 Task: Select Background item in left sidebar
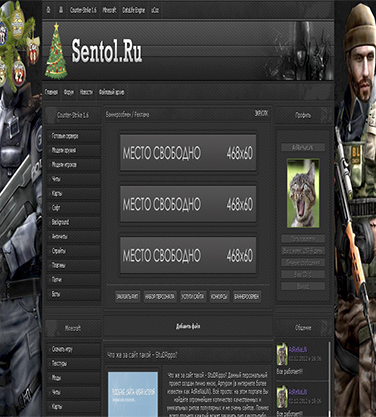click(73, 222)
